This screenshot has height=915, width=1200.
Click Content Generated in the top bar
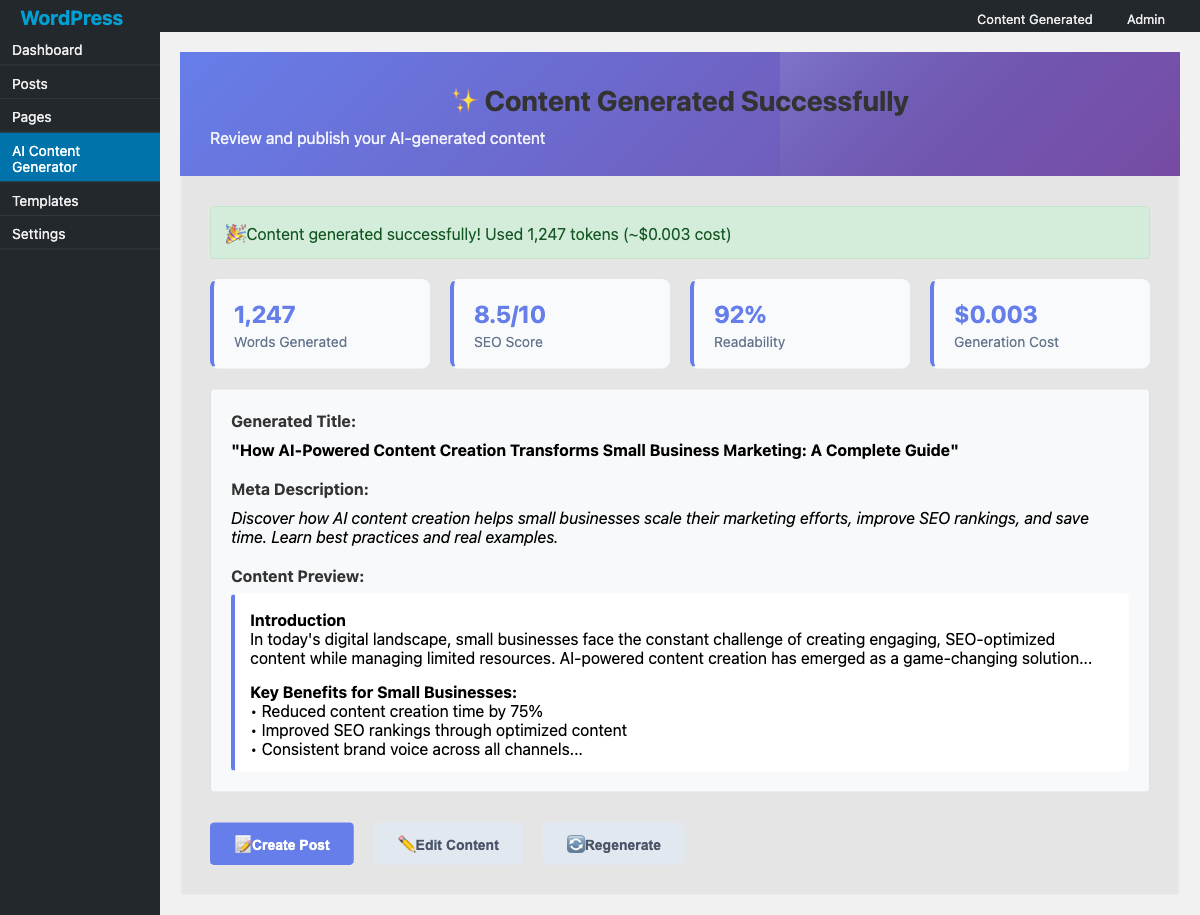click(x=1034, y=19)
